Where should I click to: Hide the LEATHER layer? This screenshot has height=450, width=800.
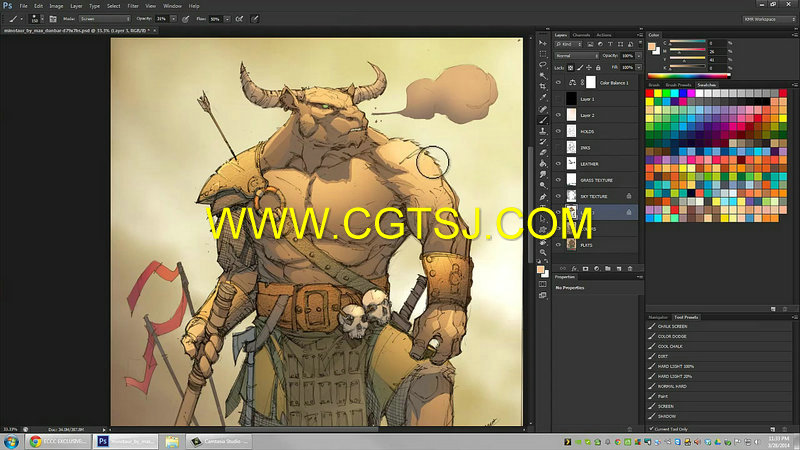[x=558, y=164]
